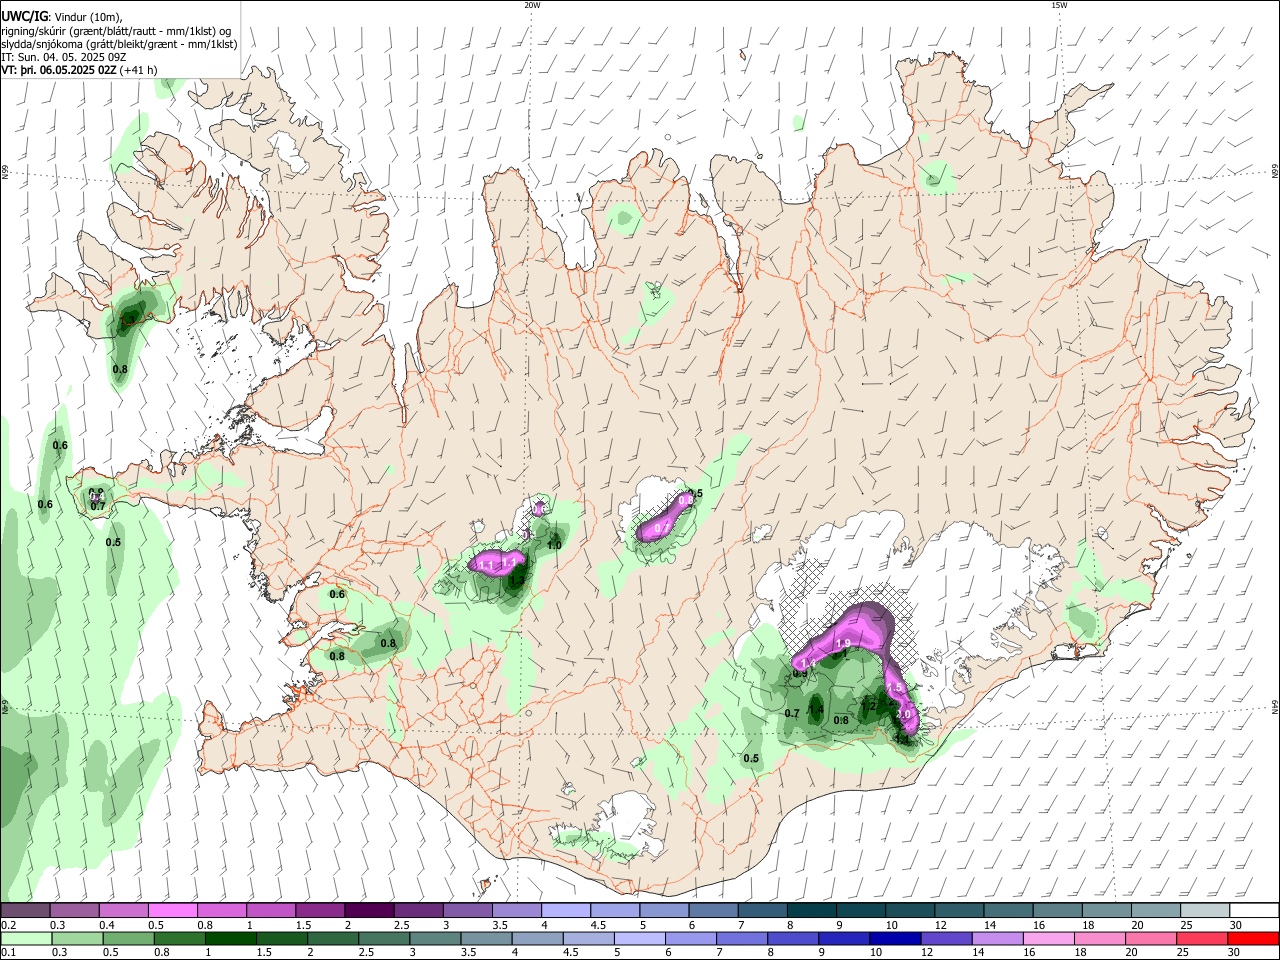Click the '3.0' precipitation value on the map

coord(902,714)
